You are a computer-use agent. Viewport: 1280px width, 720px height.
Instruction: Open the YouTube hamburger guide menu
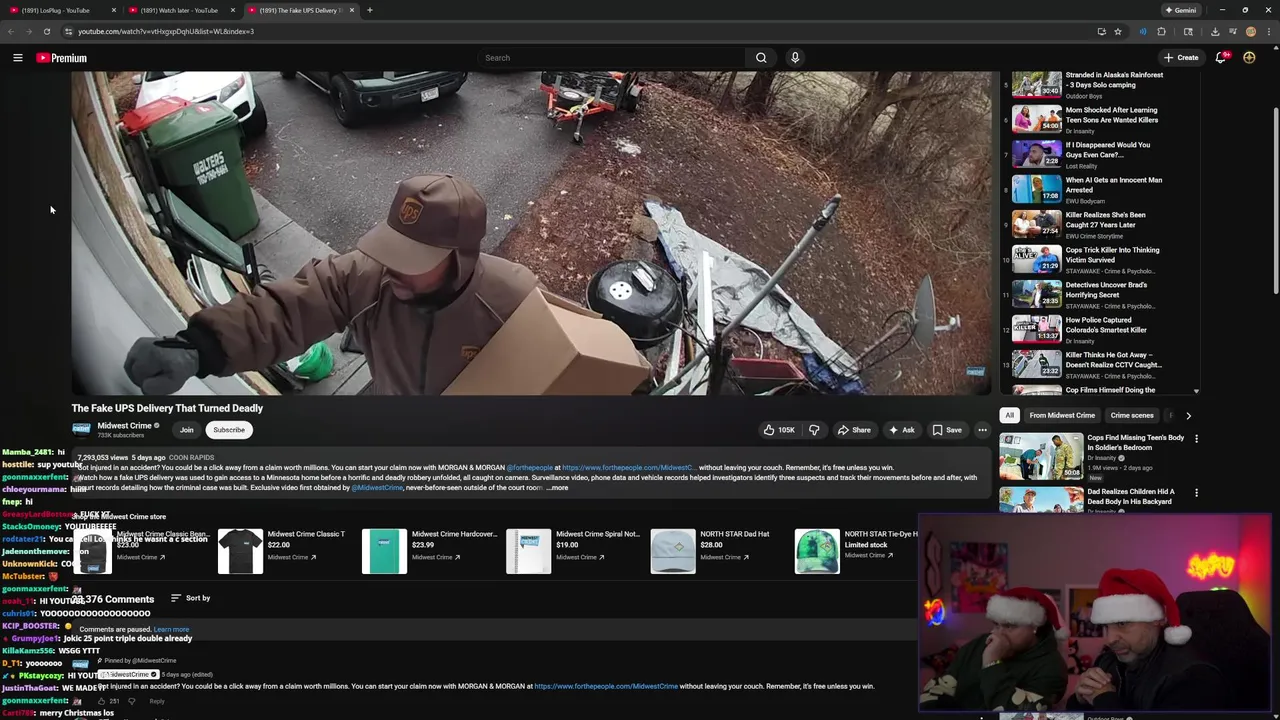point(17,58)
